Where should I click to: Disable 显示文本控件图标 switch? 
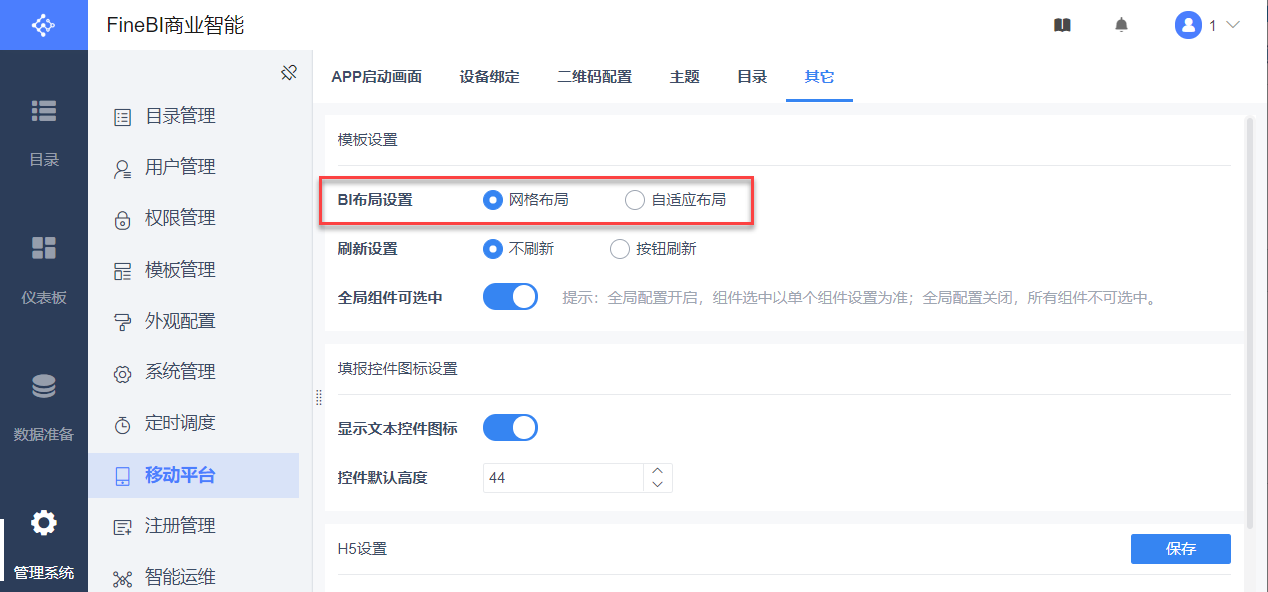point(510,428)
